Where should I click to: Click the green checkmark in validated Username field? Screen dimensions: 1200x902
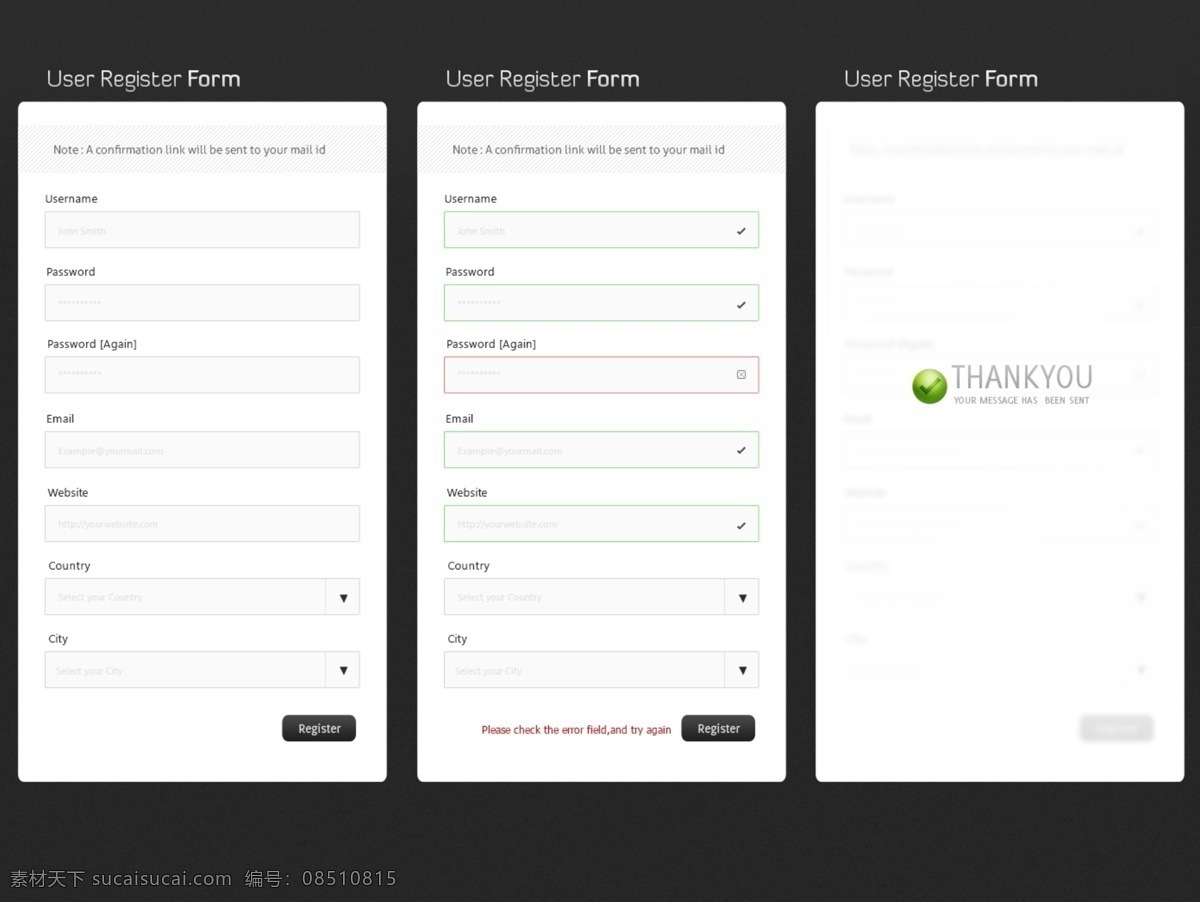click(741, 231)
